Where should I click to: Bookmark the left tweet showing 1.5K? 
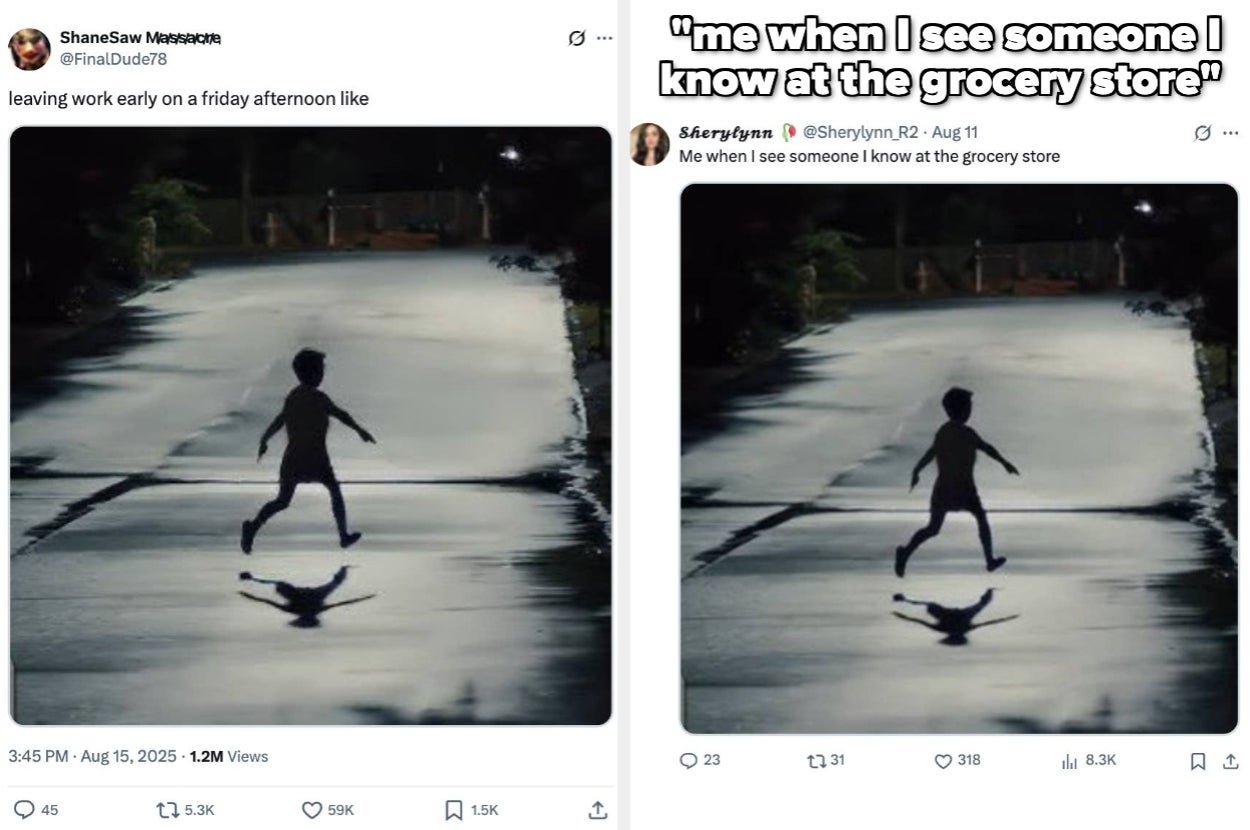[x=453, y=810]
